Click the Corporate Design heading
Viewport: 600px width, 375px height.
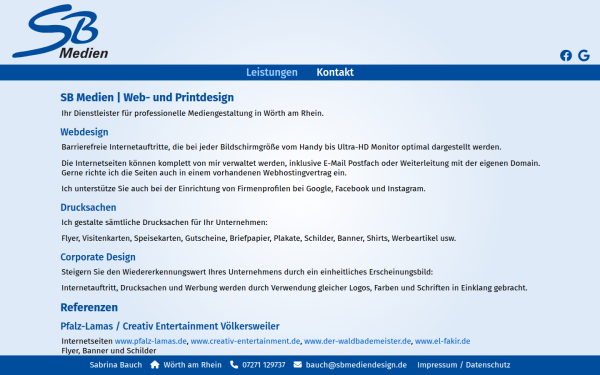(x=98, y=257)
